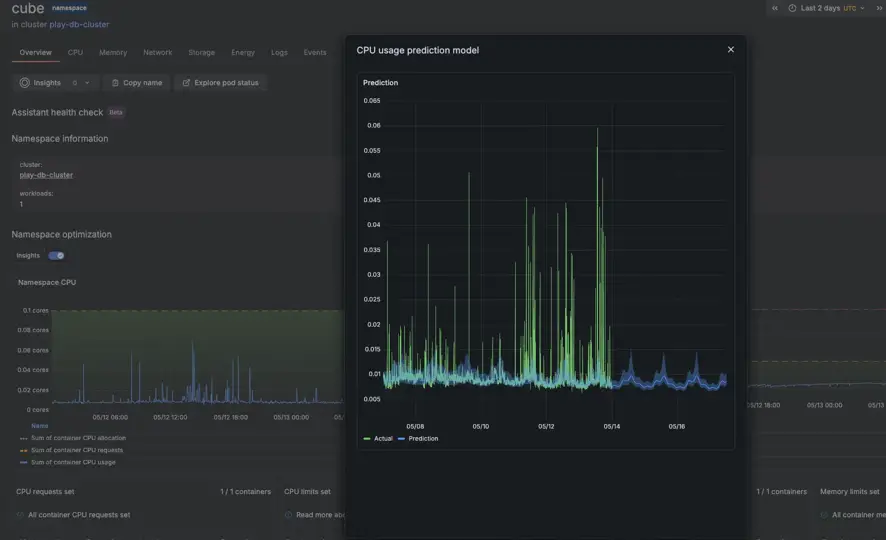Click the clipboard icon beside Copy name
Screen dimensions: 886x540
pyautogui.click(x=115, y=82)
